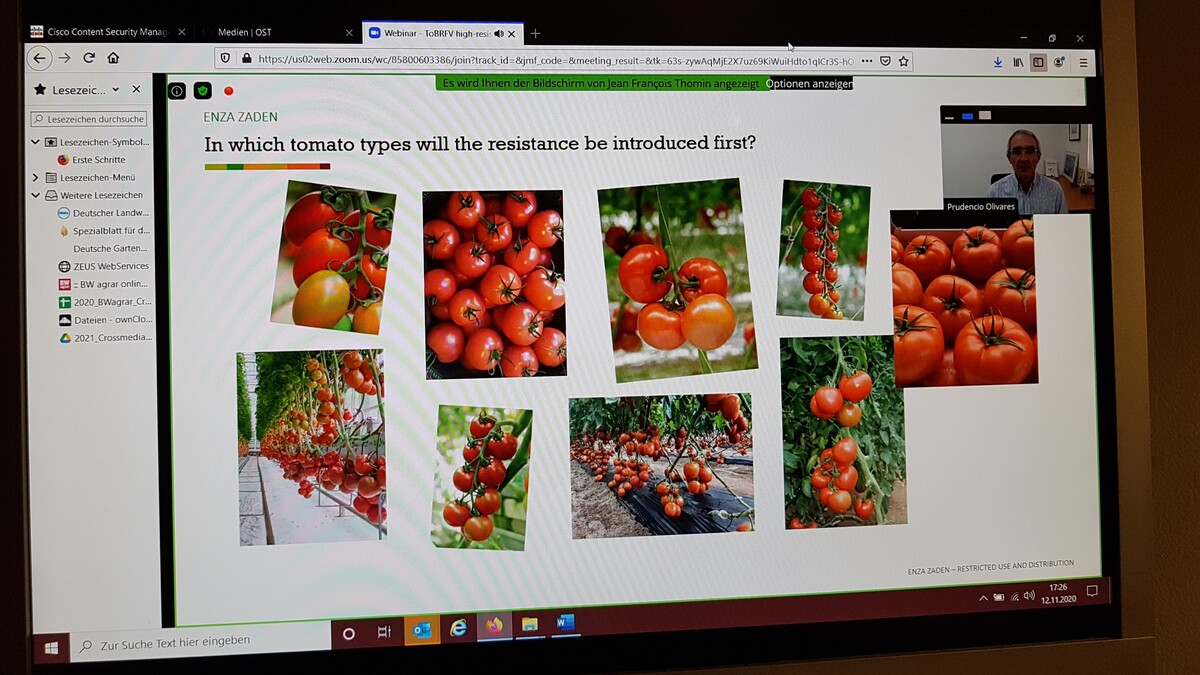The height and width of the screenshot is (675, 1200).
Task: Click the red recording indicator dot
Action: click(x=228, y=91)
